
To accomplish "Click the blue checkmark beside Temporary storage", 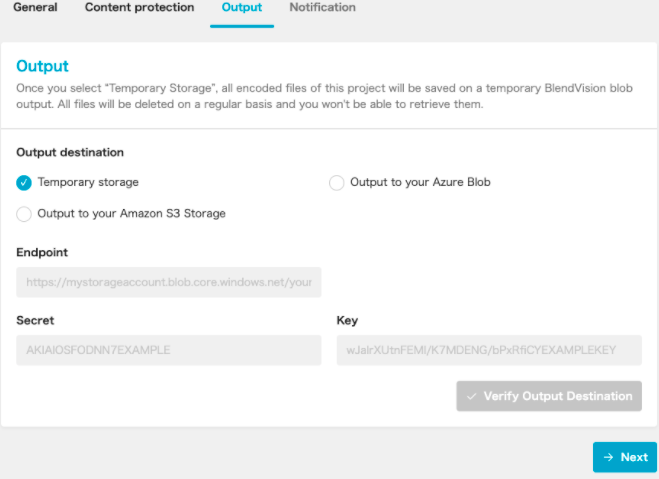I will point(24,183).
